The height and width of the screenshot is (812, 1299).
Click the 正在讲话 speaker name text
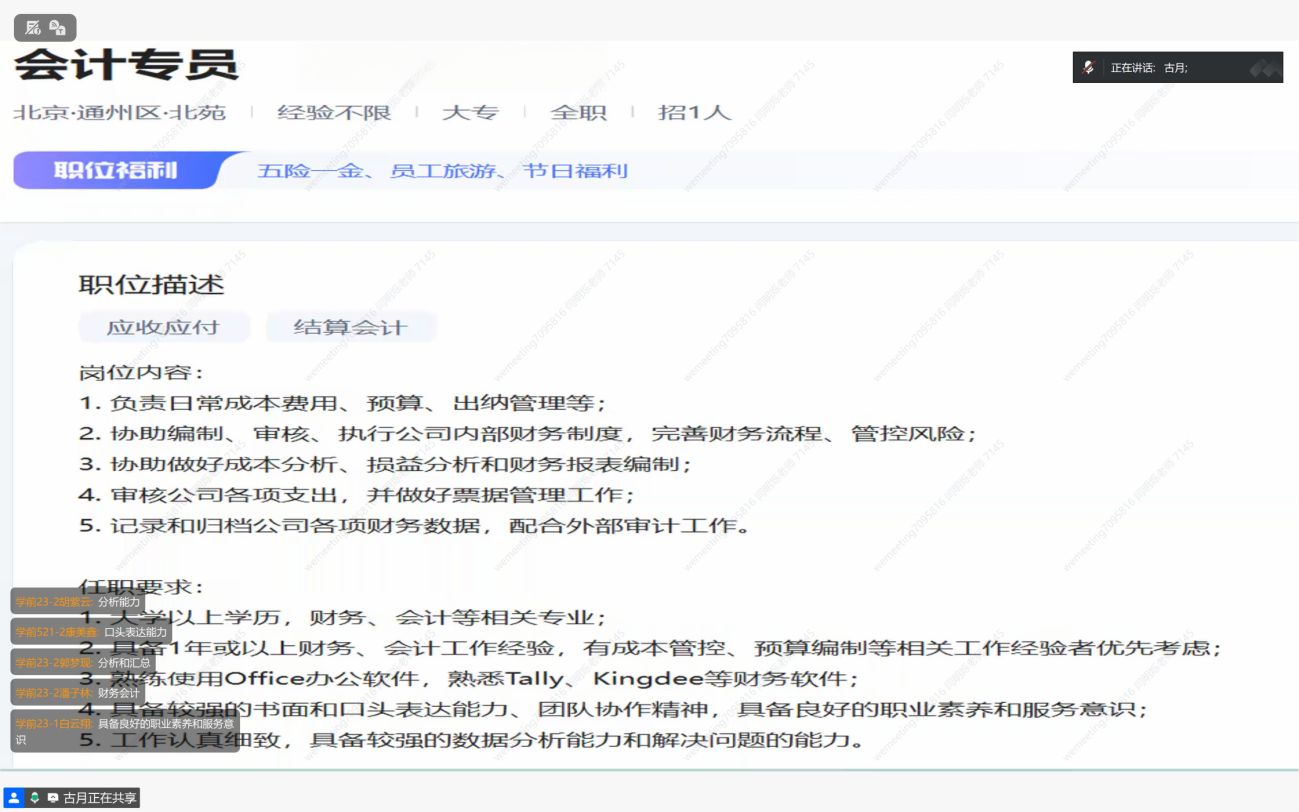click(1149, 68)
